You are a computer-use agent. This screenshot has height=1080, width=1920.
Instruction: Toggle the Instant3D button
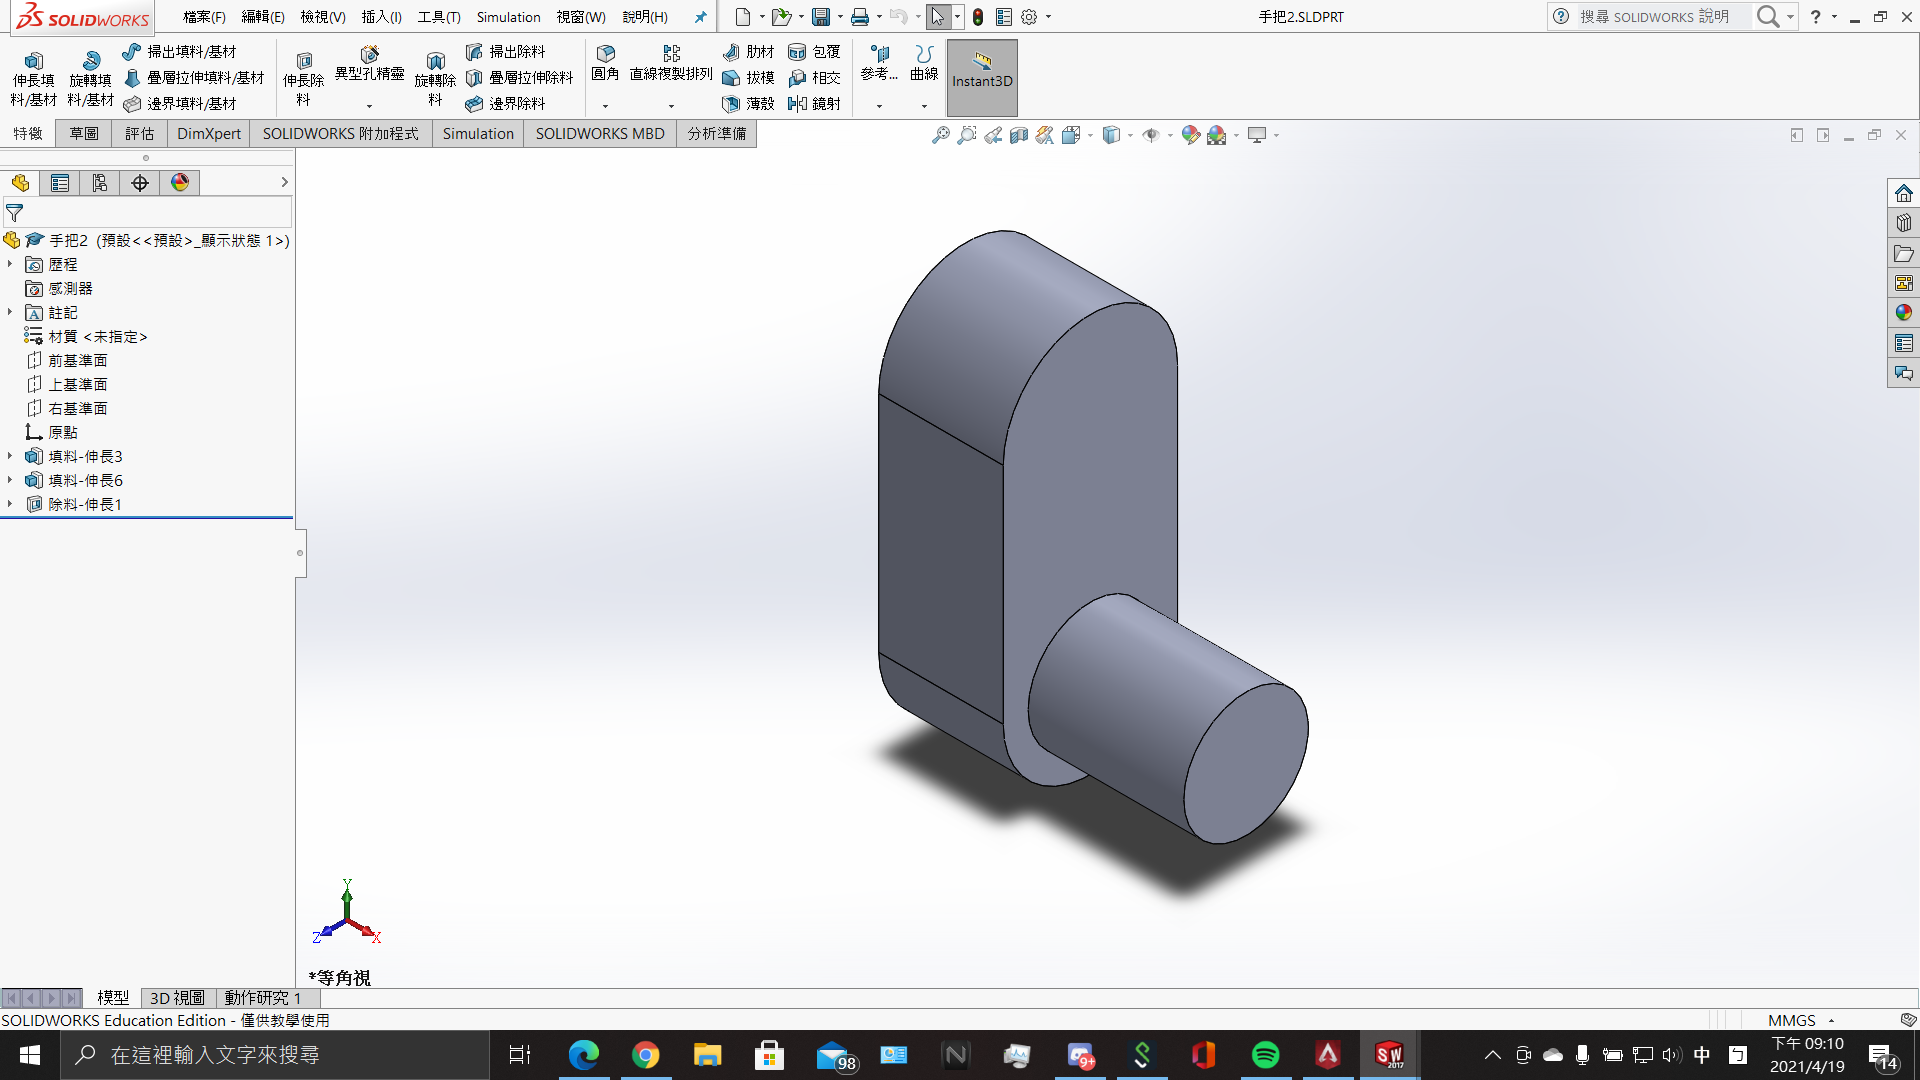point(981,69)
